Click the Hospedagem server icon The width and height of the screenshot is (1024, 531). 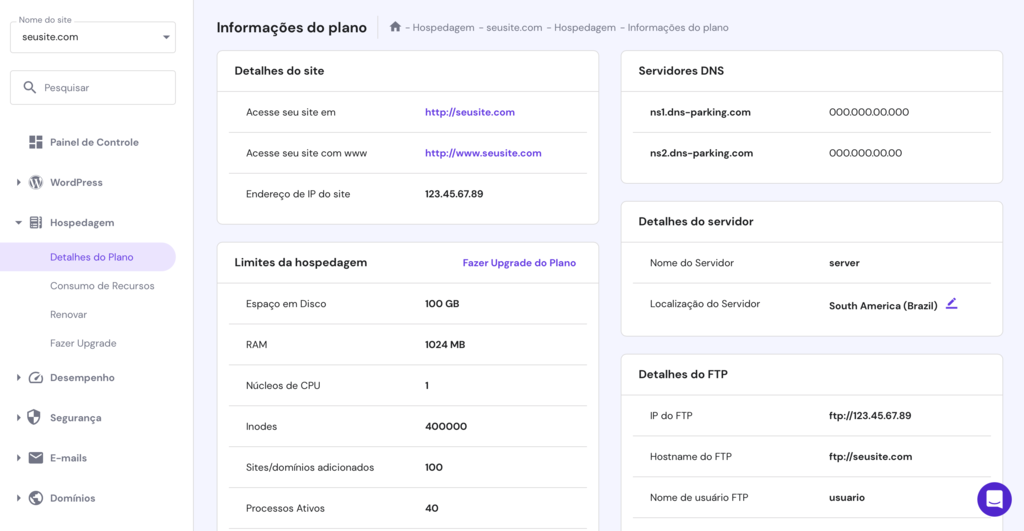[36, 223]
